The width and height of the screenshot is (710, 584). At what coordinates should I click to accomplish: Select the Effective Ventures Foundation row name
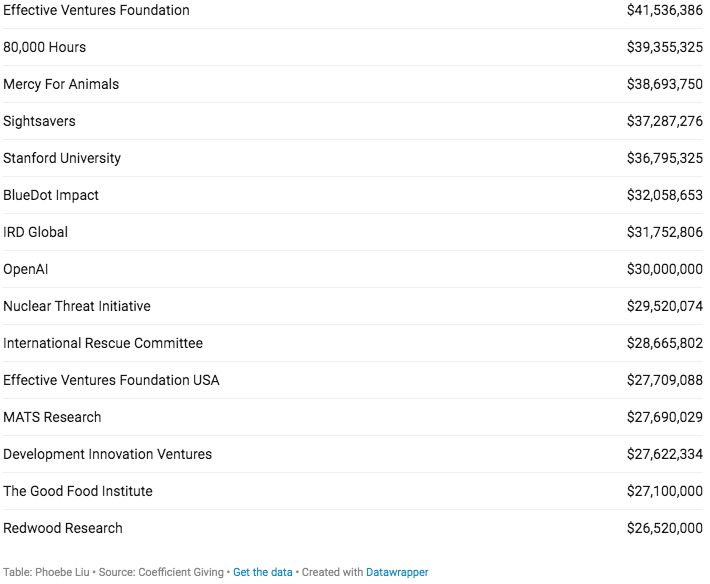click(96, 10)
